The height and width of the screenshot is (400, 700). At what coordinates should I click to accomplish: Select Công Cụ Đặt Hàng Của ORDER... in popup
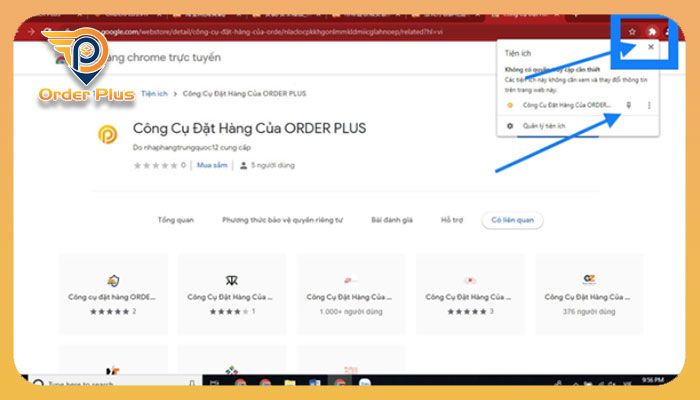(x=567, y=105)
